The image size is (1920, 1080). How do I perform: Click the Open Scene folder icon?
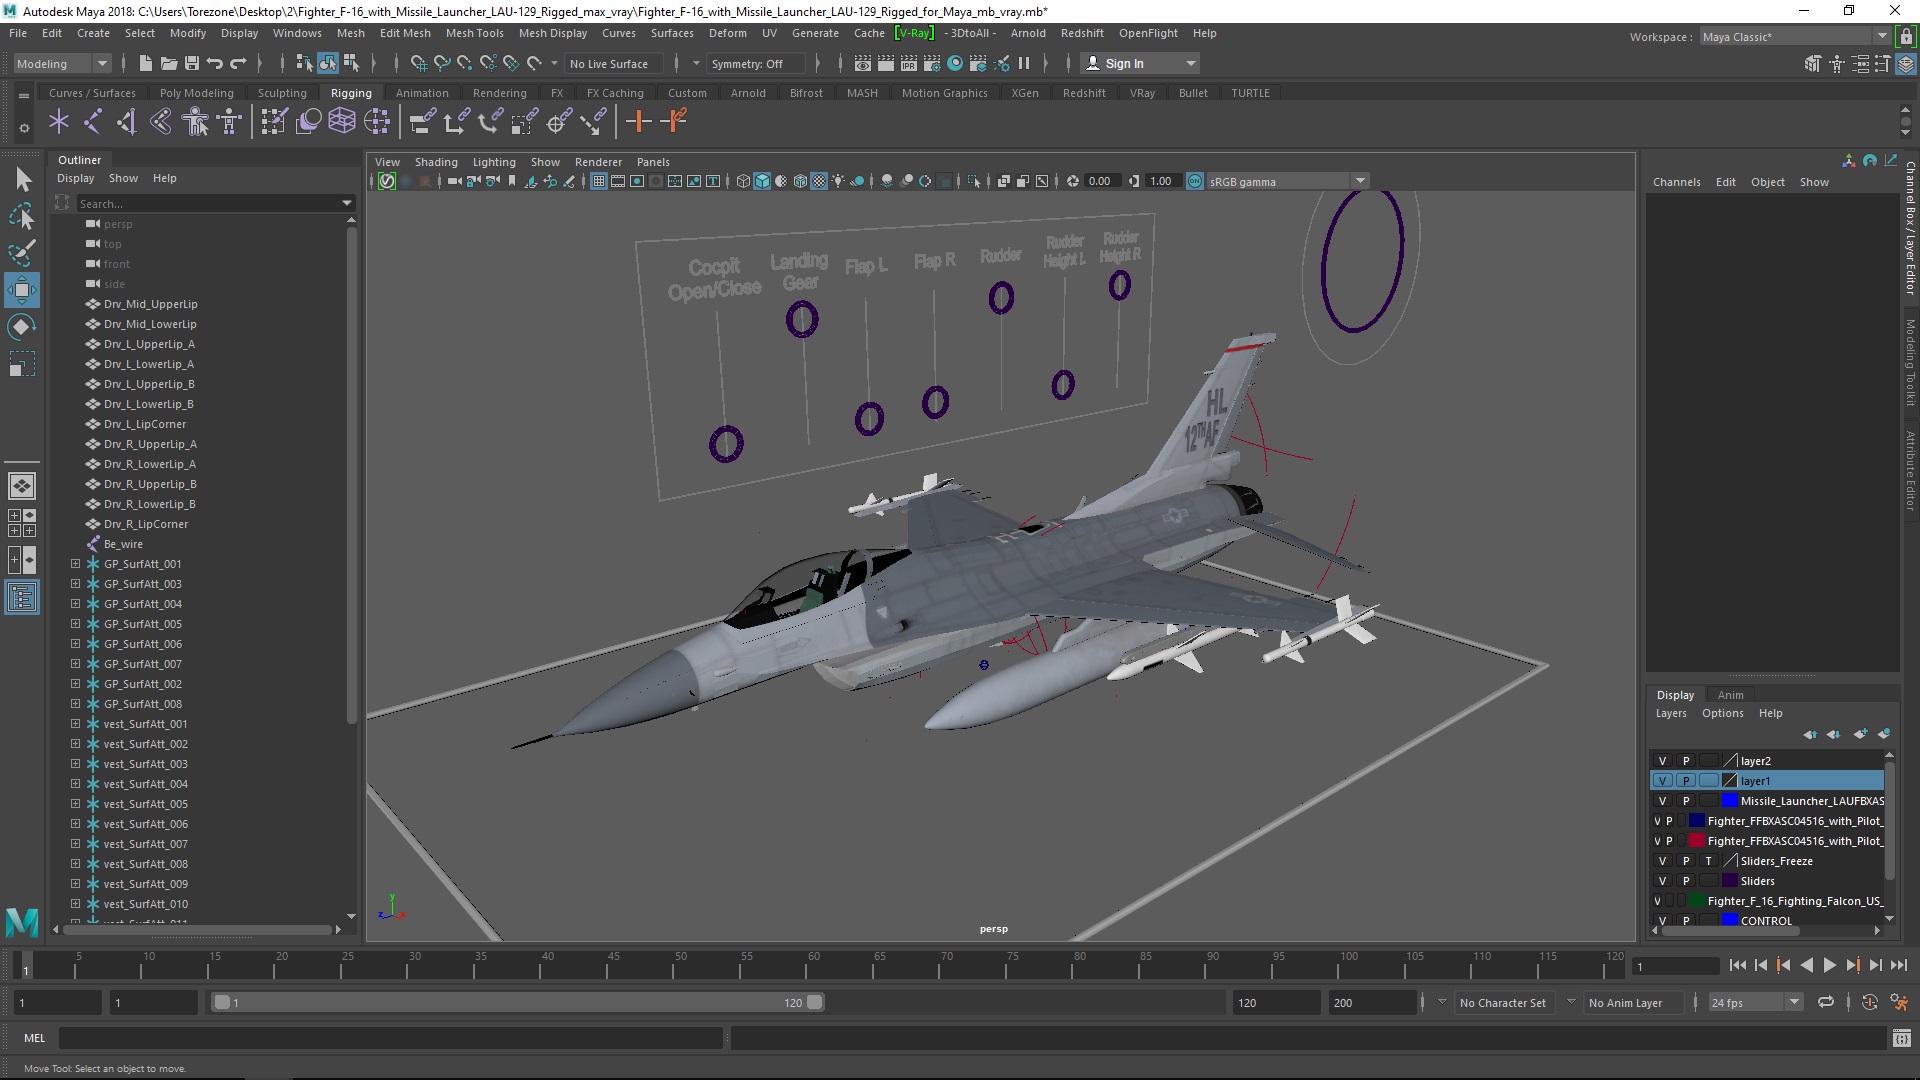click(169, 63)
